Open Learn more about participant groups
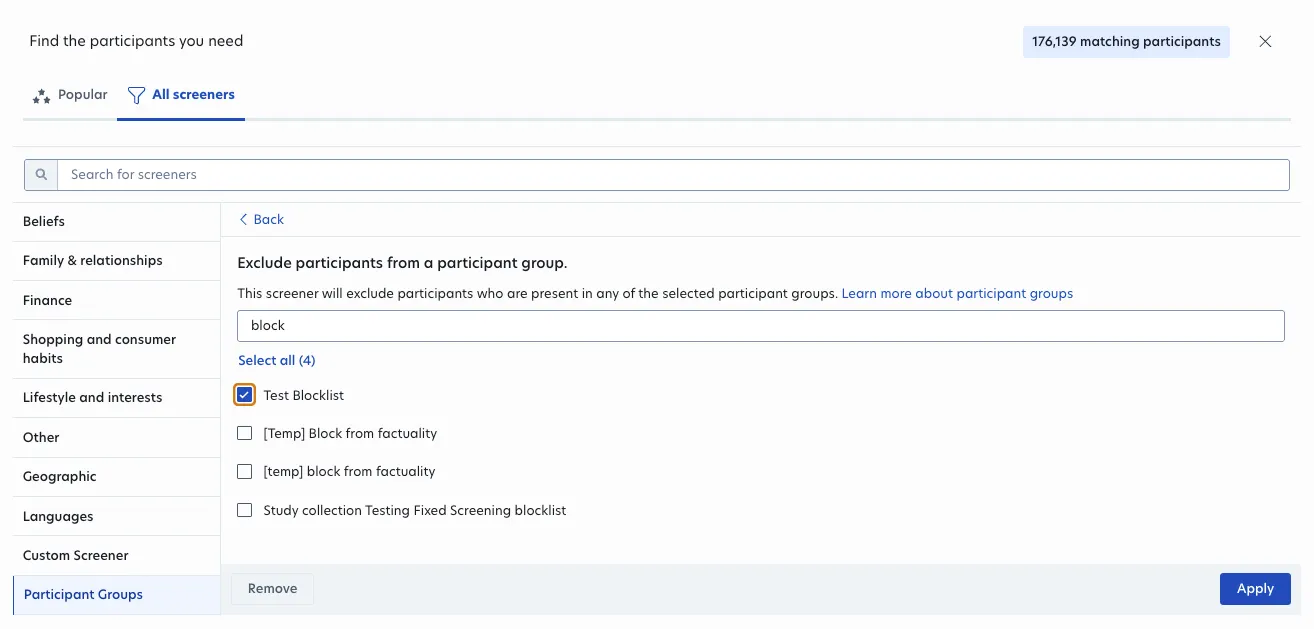Screen dimensions: 1314x629 [956, 293]
